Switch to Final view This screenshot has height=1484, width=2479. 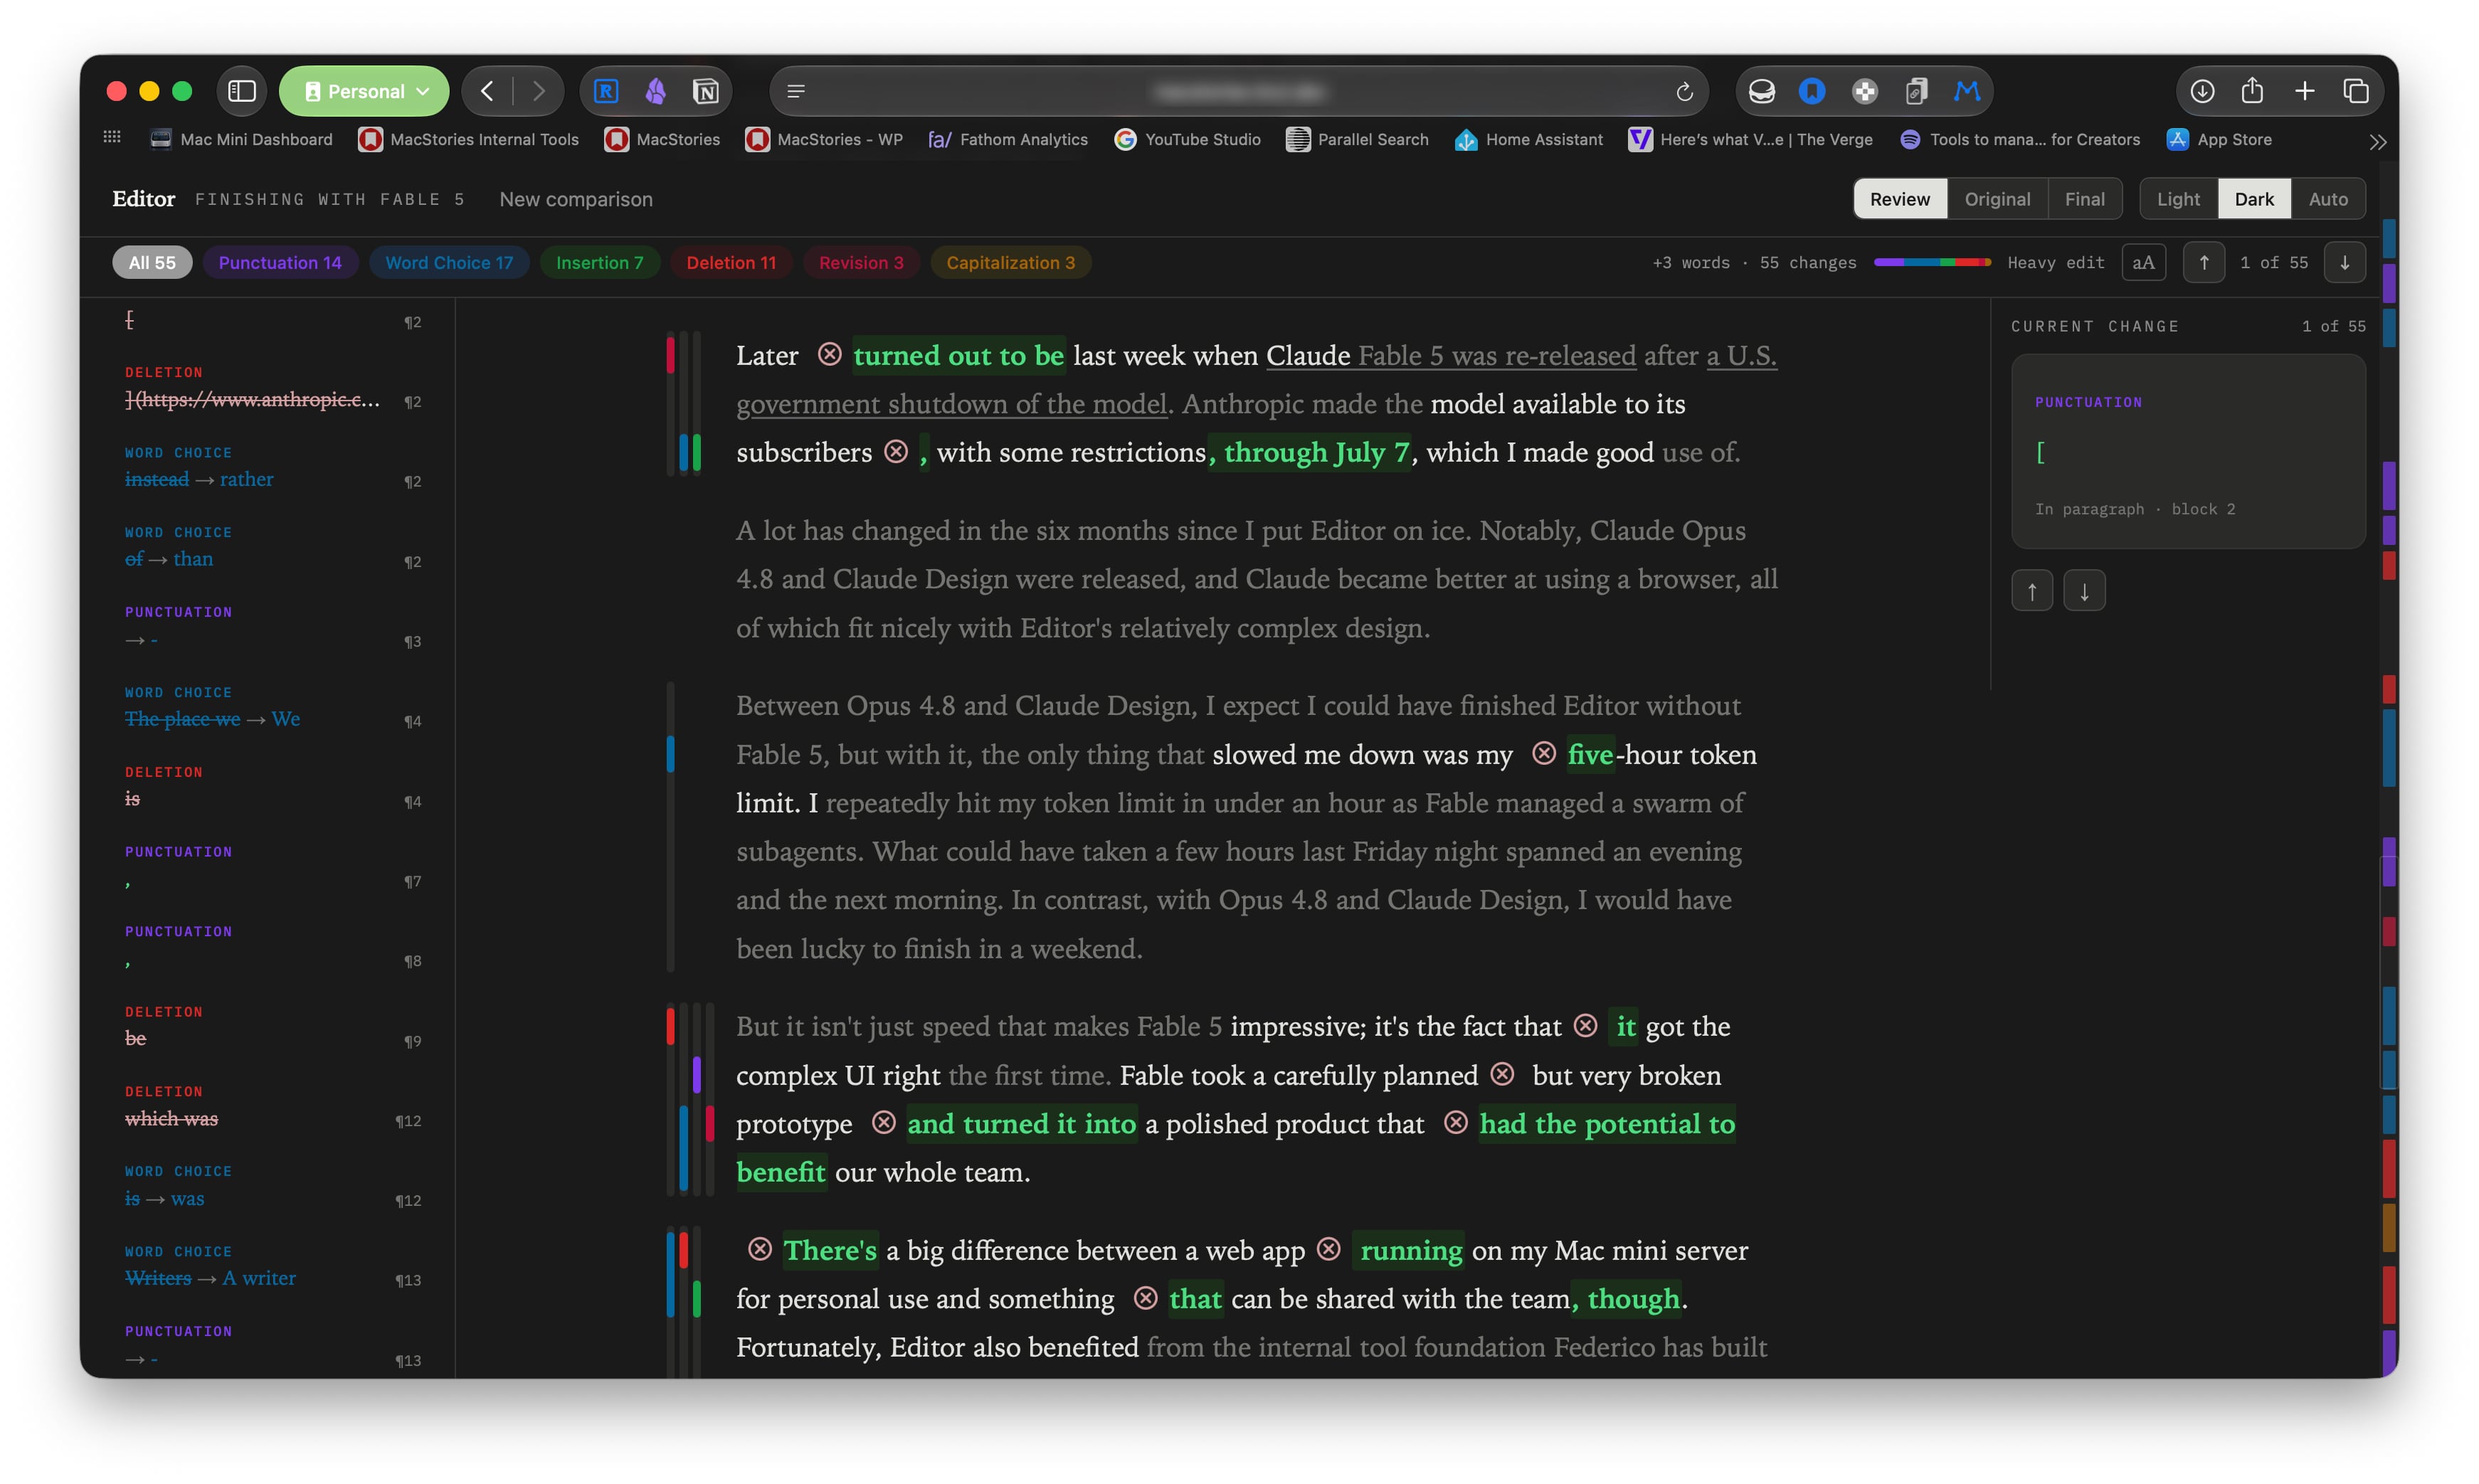[x=2084, y=199]
